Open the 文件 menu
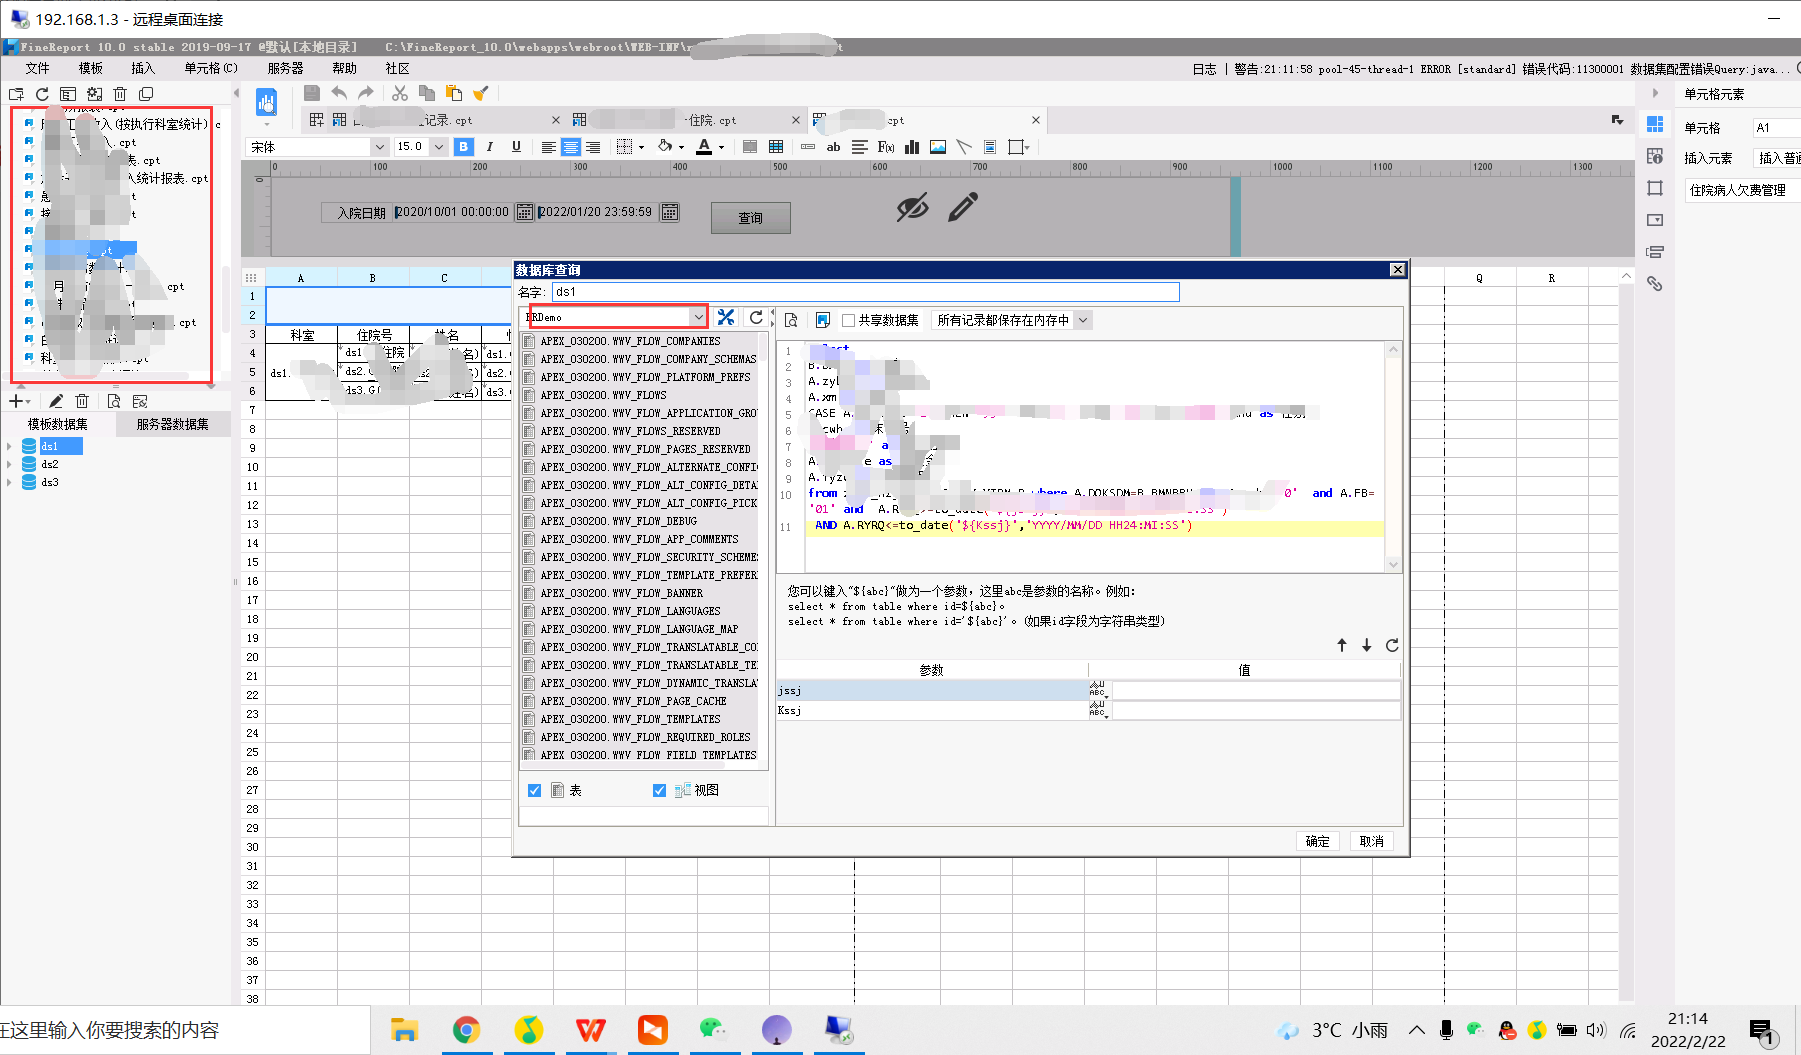Screen dimensions: 1801x1055 click(38, 68)
